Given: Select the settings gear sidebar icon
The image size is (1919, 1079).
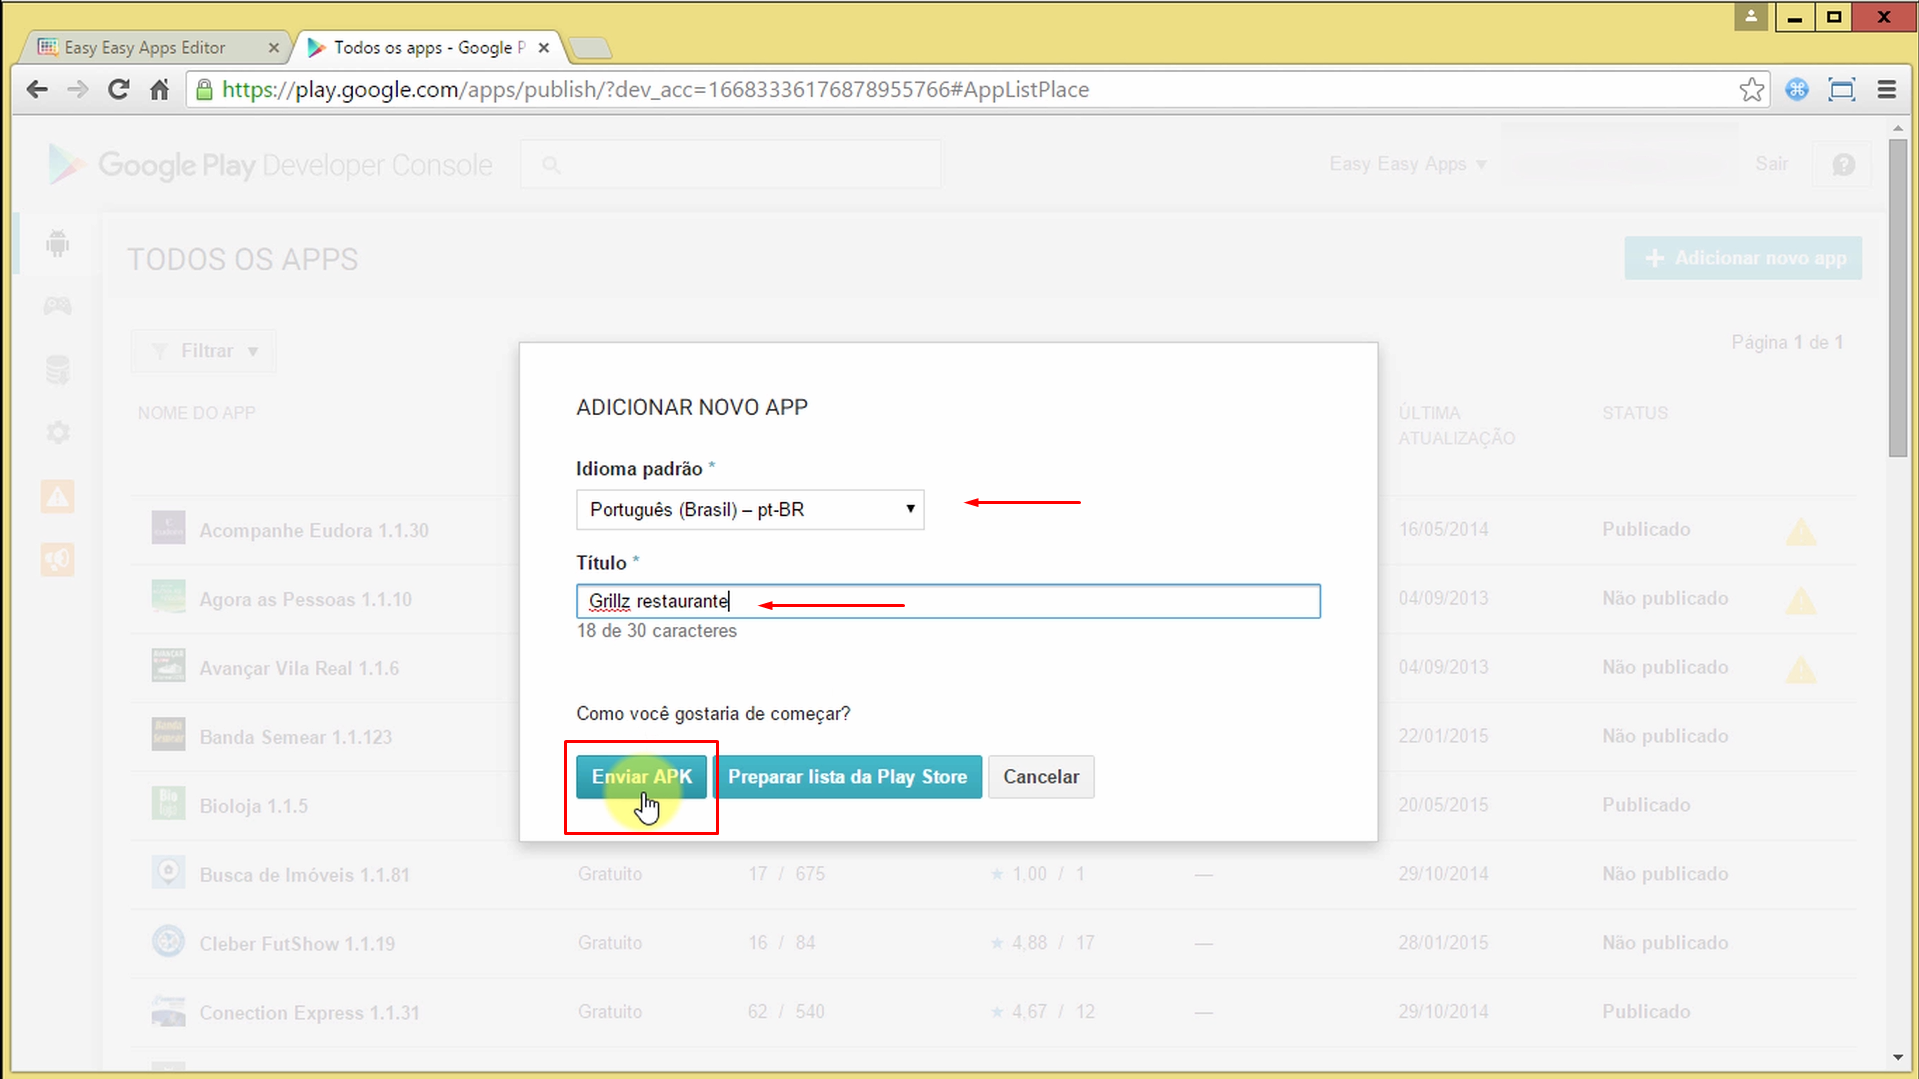Looking at the screenshot, I should coord(58,432).
